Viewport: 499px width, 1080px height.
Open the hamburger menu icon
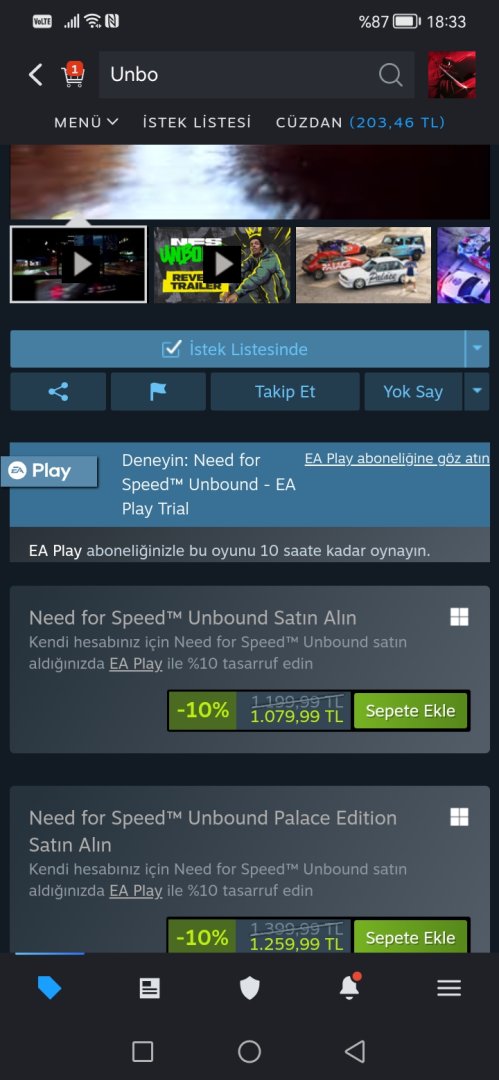tap(449, 988)
